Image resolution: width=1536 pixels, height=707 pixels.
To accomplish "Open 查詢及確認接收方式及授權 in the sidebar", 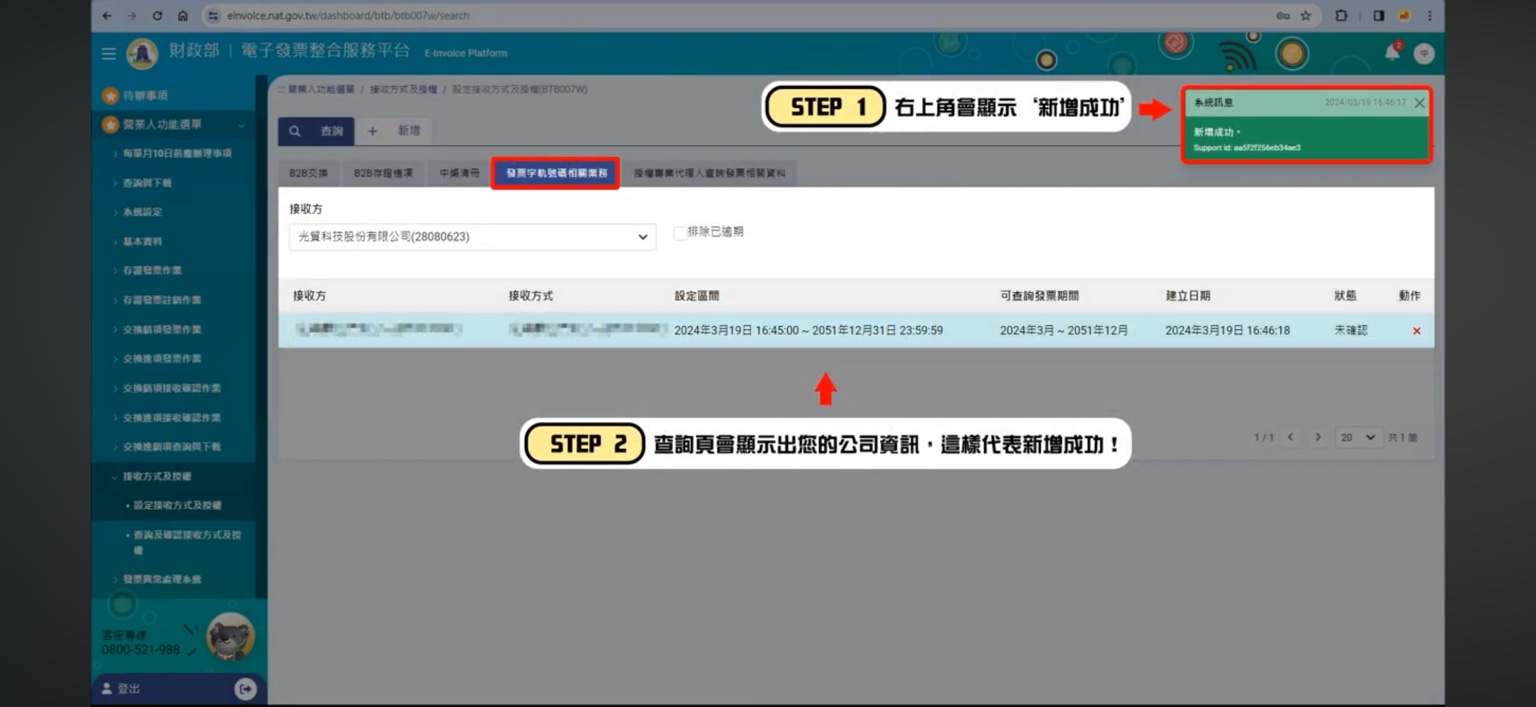I will pos(187,542).
